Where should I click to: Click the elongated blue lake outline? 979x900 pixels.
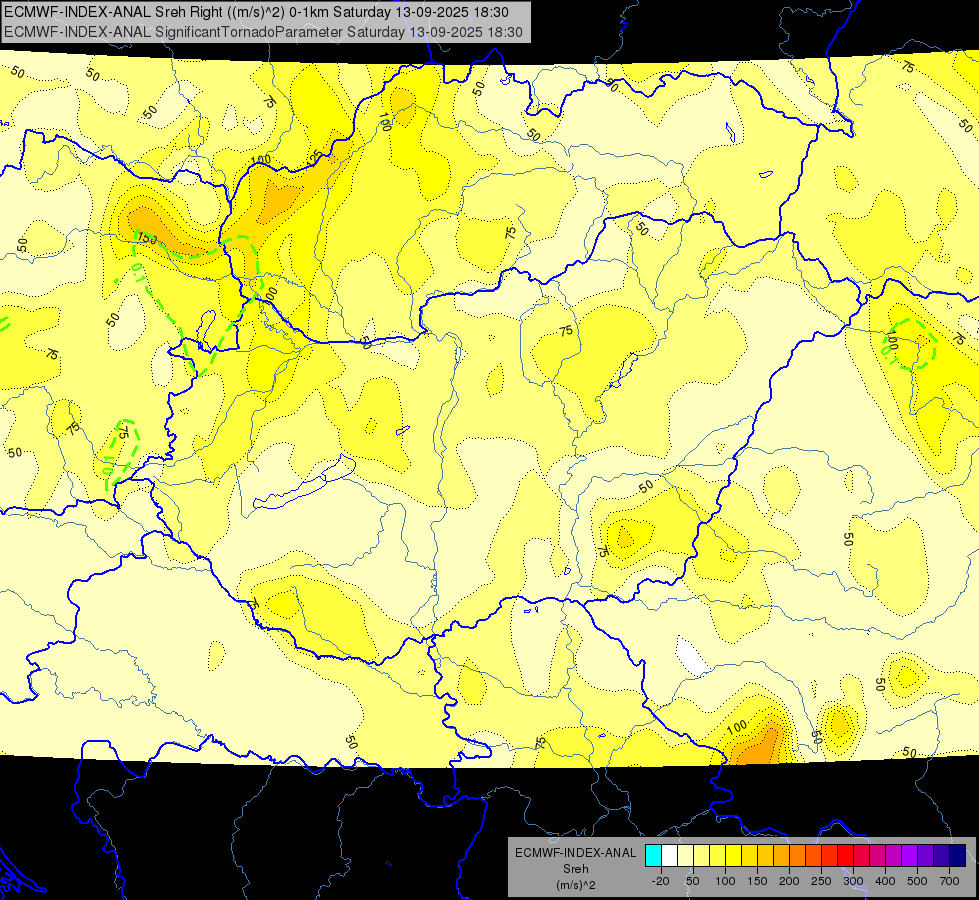[304, 484]
